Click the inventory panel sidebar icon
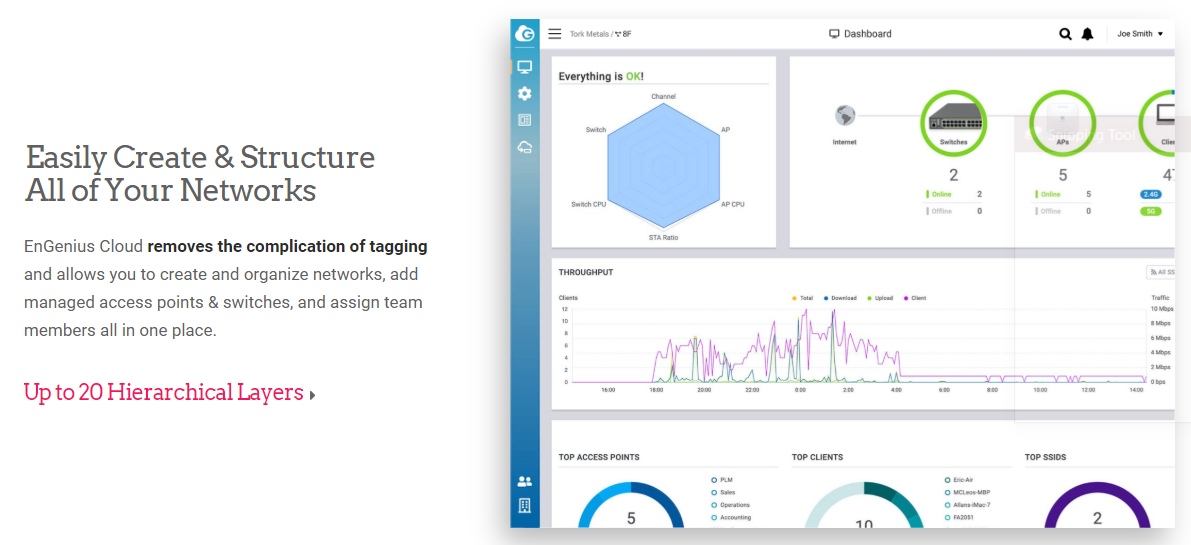Image resolution: width=1191 pixels, height=545 pixels. pos(524,120)
